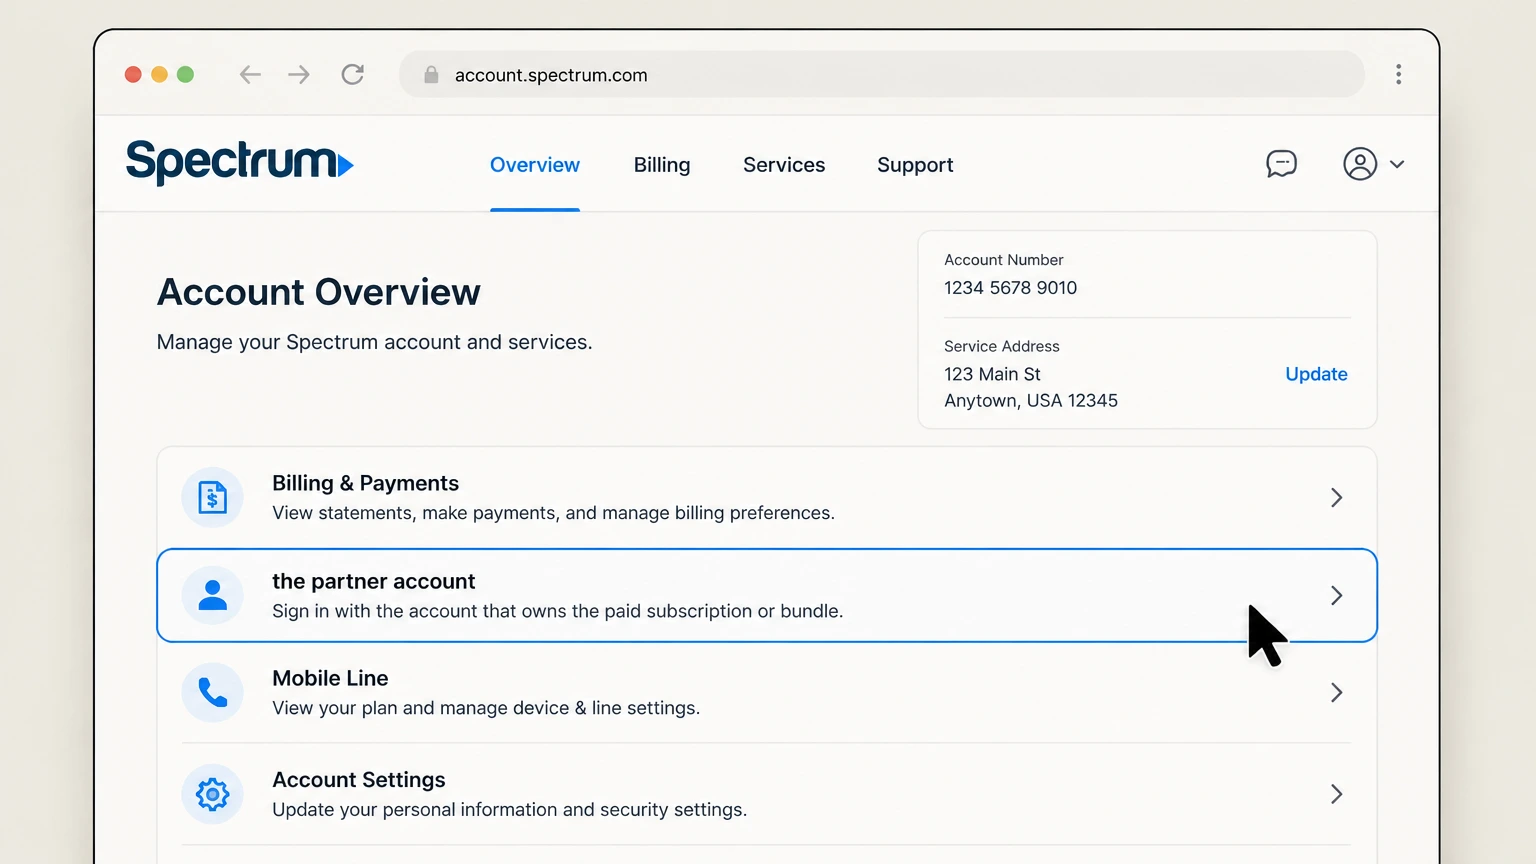Click the browser forward arrow

(299, 74)
